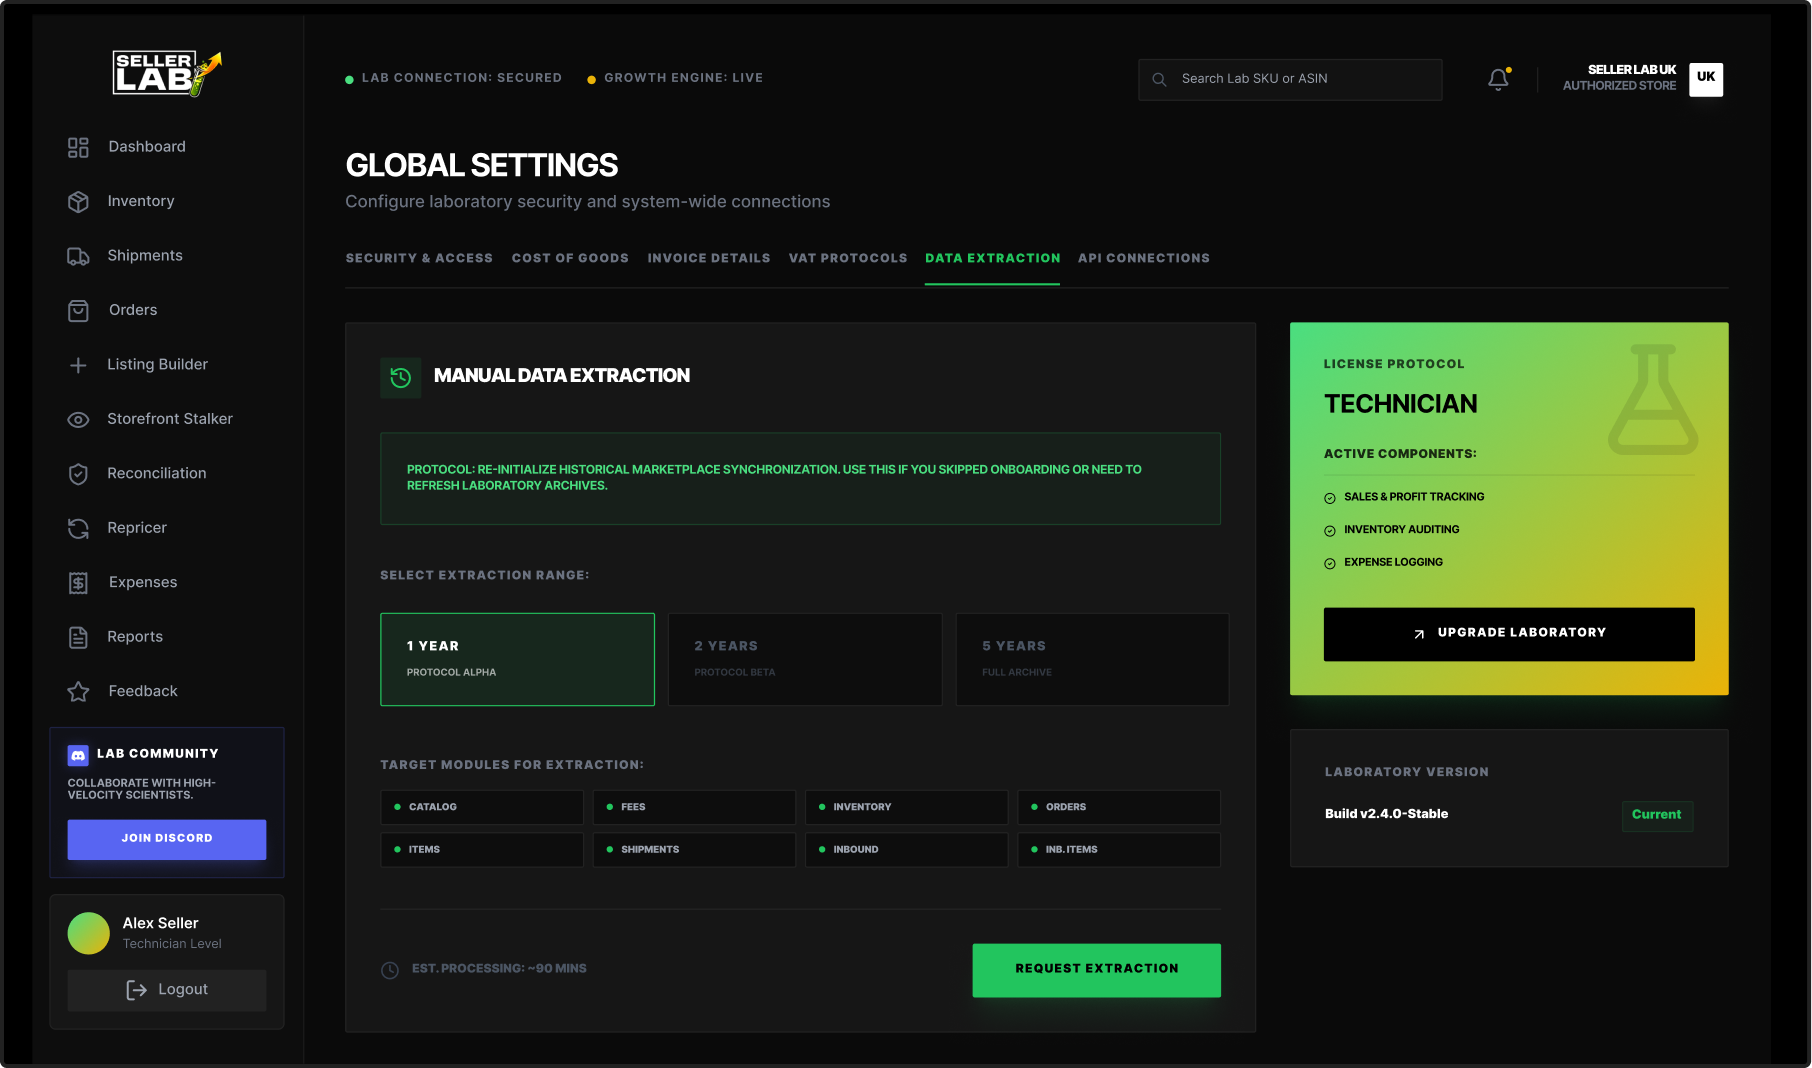Select the Inventory icon in sidebar
Screen dimensions: 1812x1068
point(78,201)
